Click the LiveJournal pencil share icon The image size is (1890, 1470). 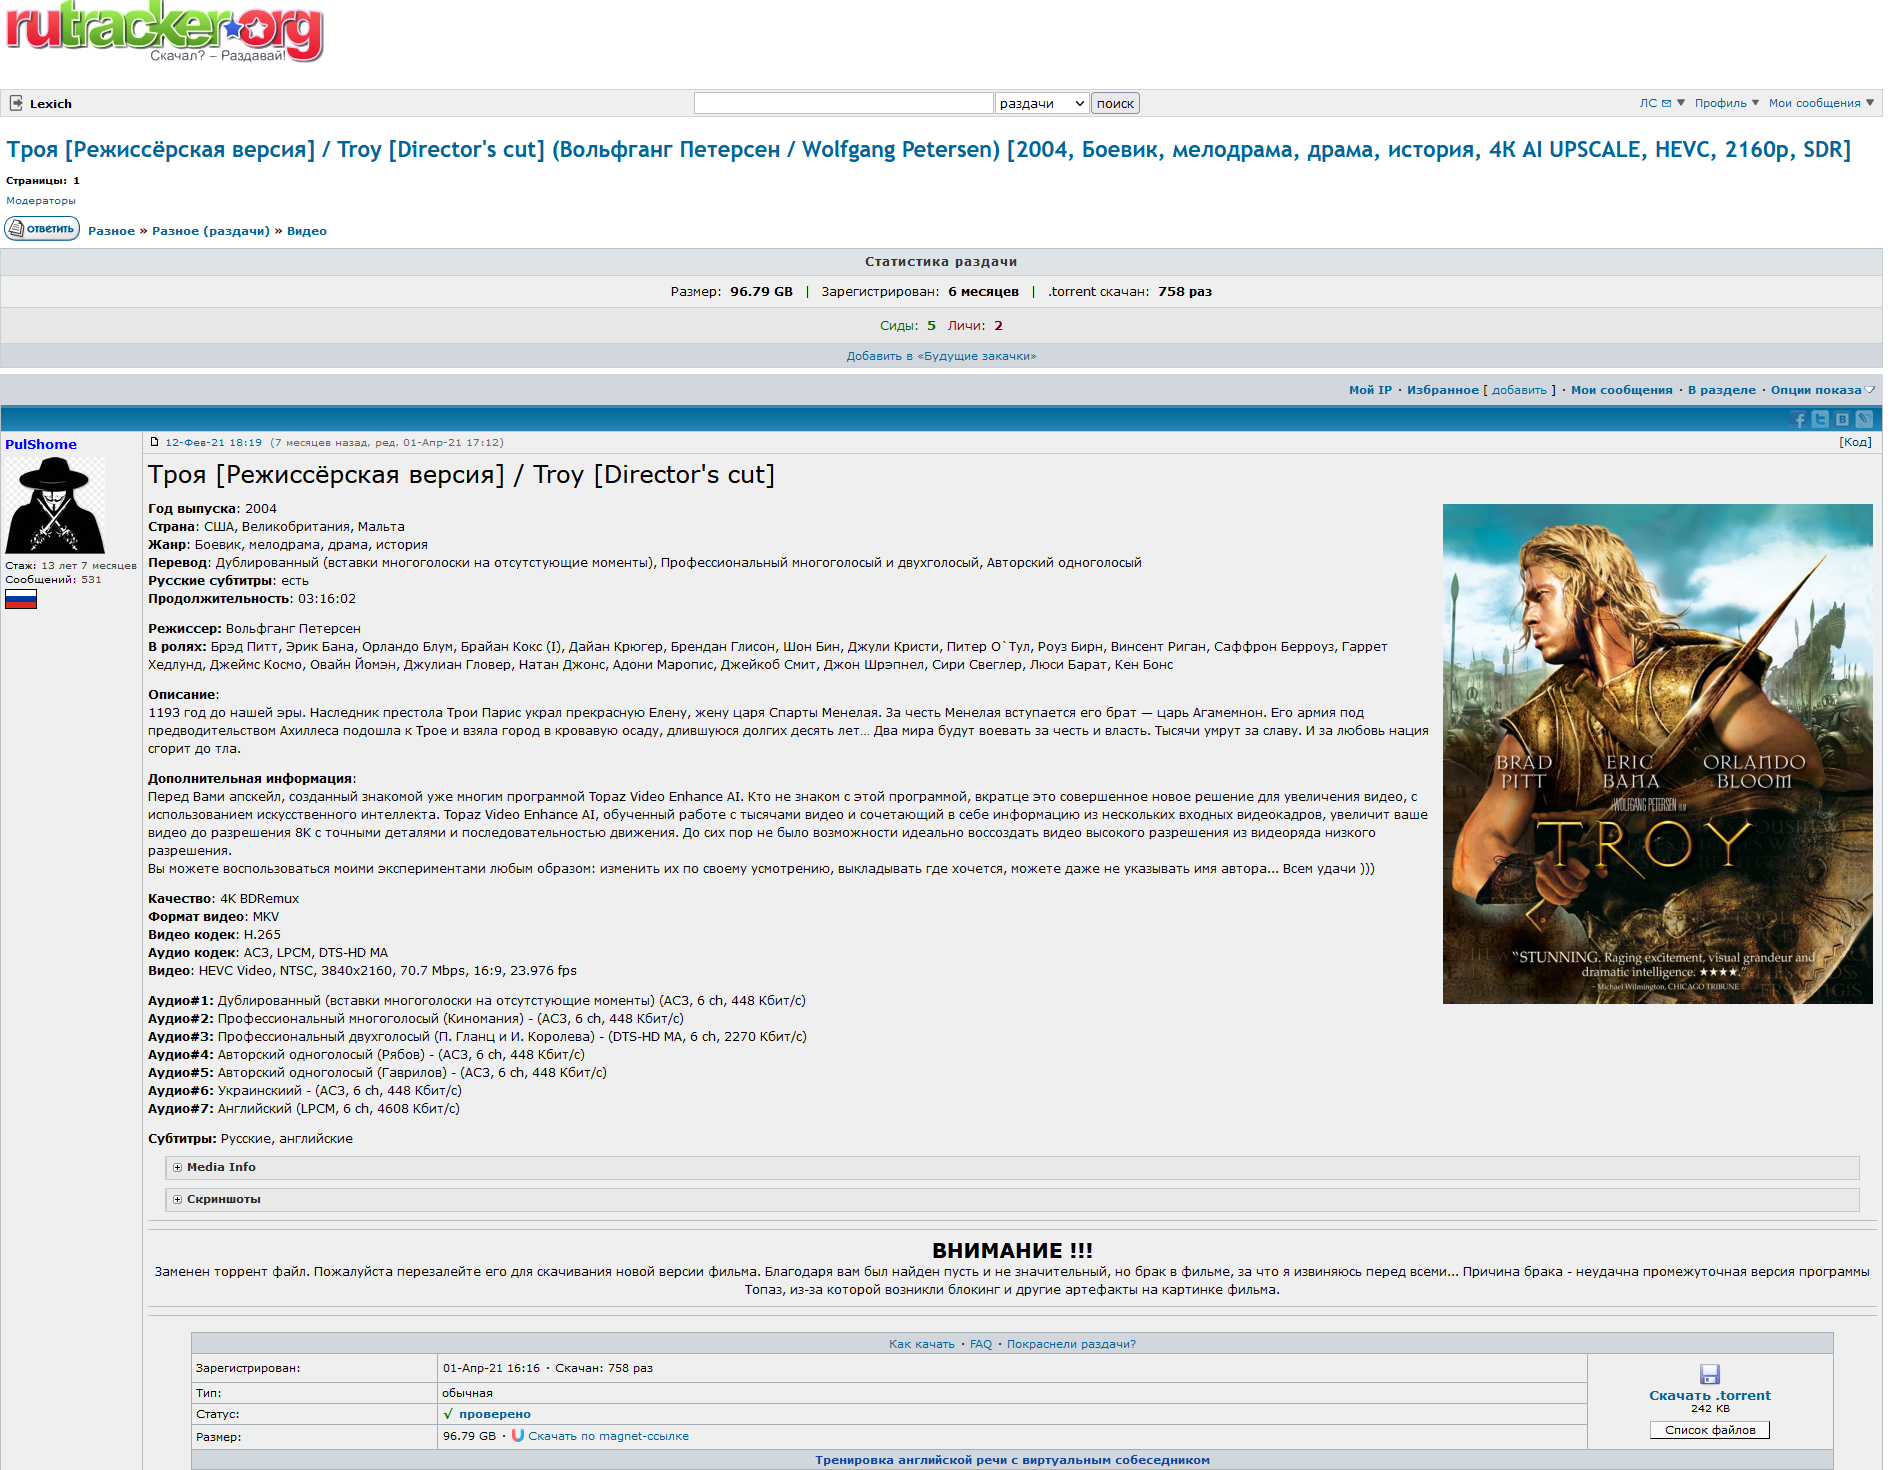[1864, 420]
